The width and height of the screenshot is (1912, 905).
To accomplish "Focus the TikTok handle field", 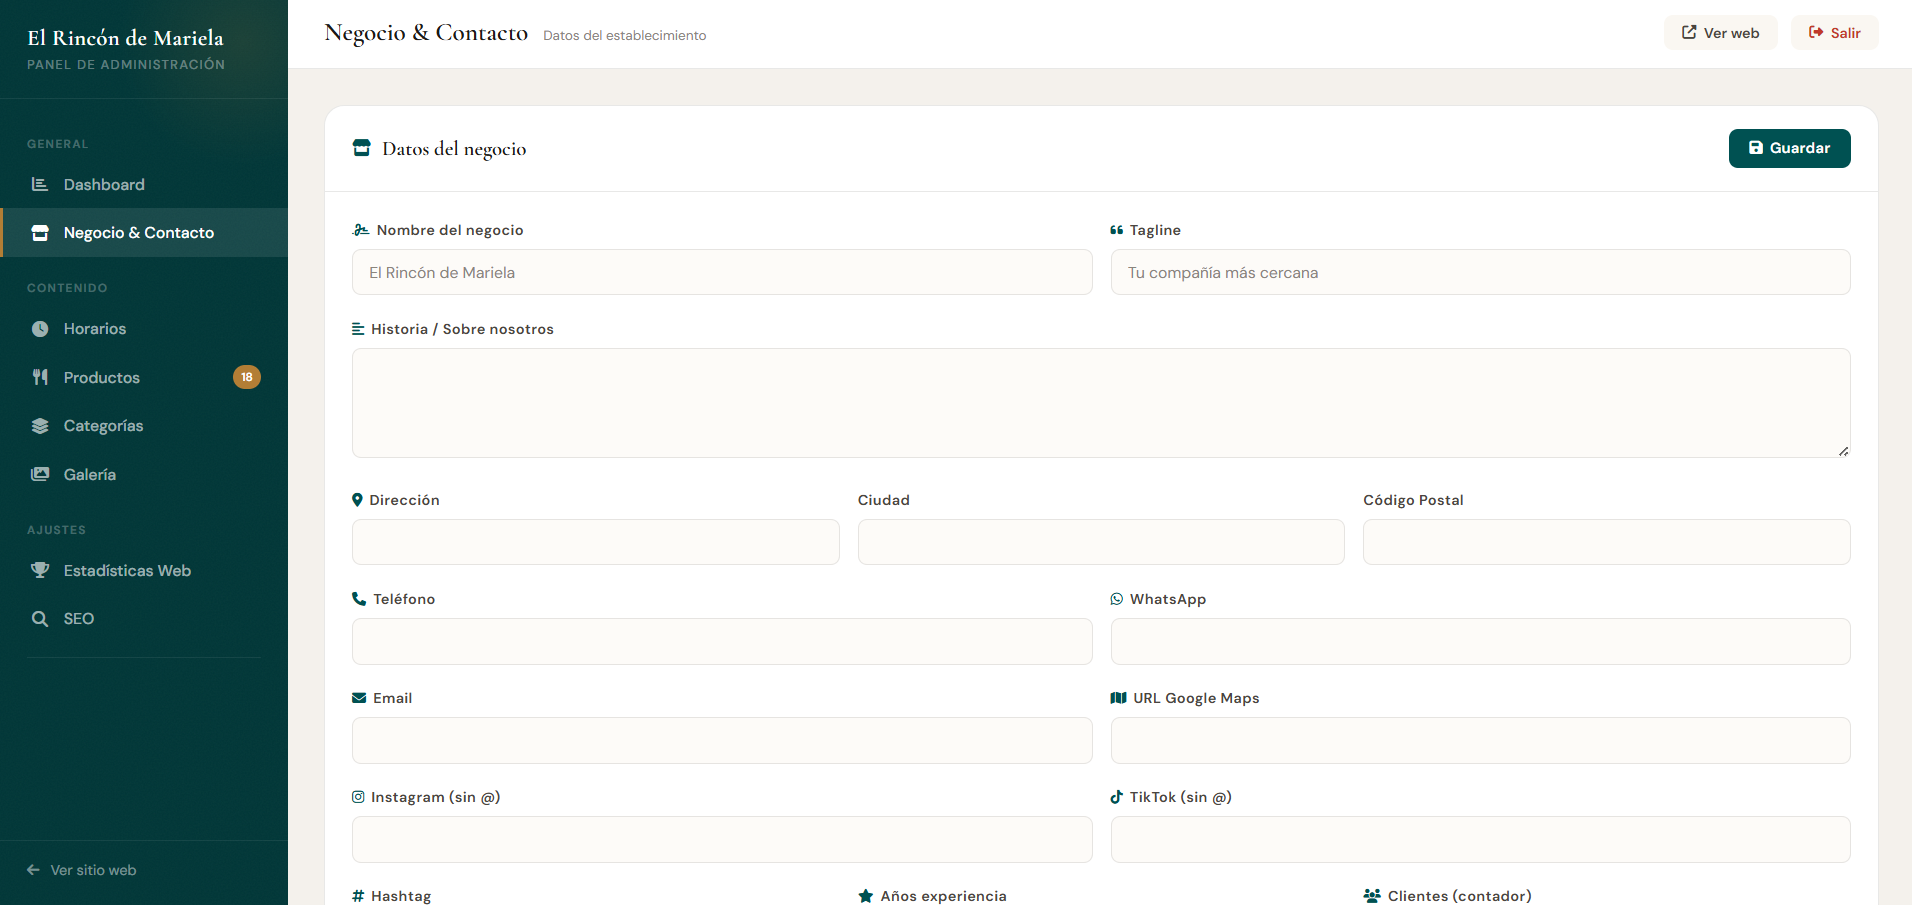I will pos(1480,839).
